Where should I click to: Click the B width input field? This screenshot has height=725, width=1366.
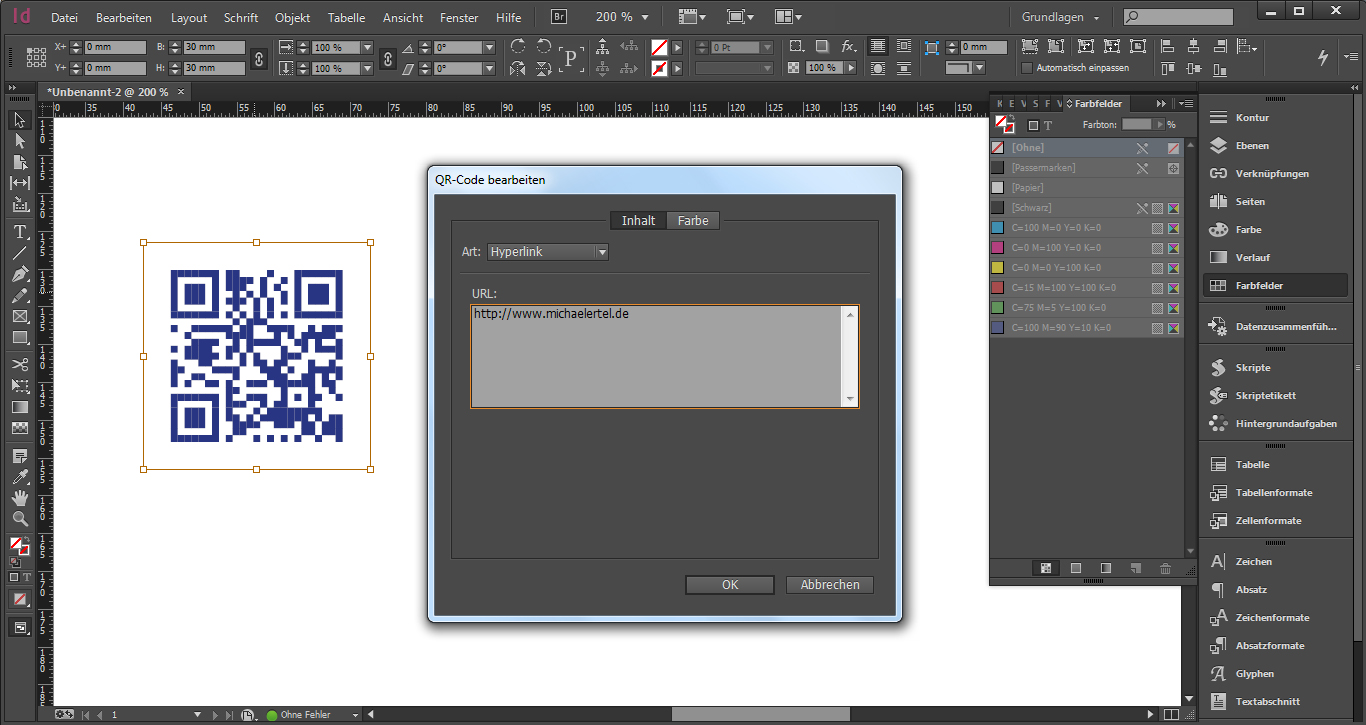click(x=214, y=47)
